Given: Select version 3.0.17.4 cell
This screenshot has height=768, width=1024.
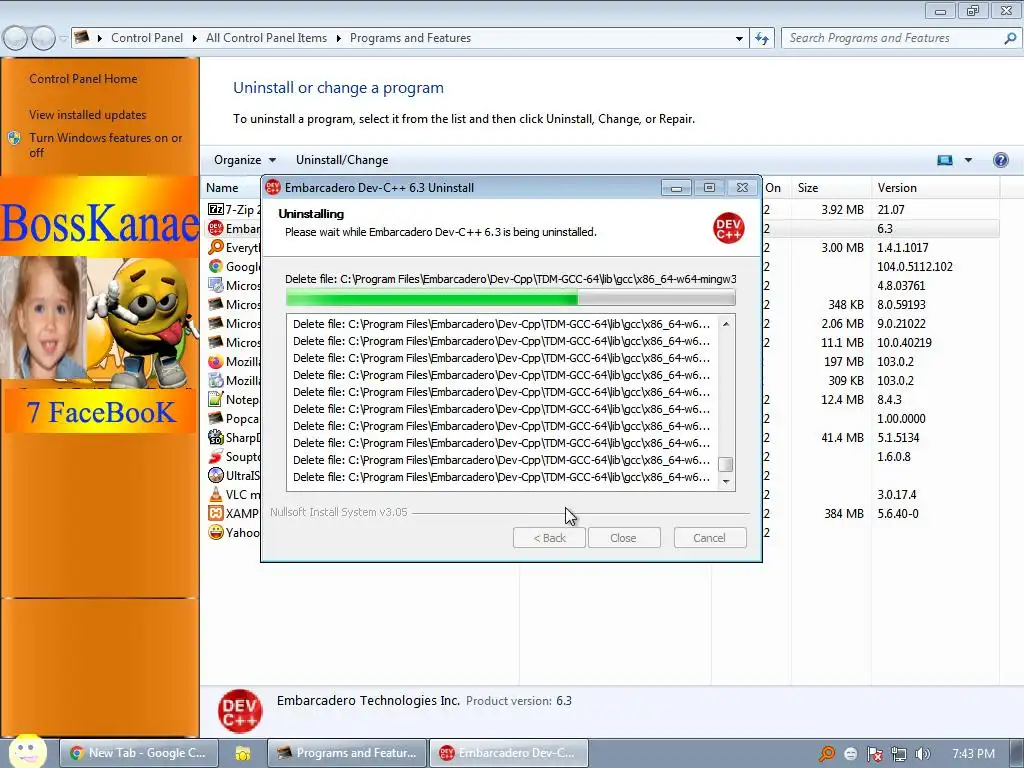Looking at the screenshot, I should tap(897, 494).
